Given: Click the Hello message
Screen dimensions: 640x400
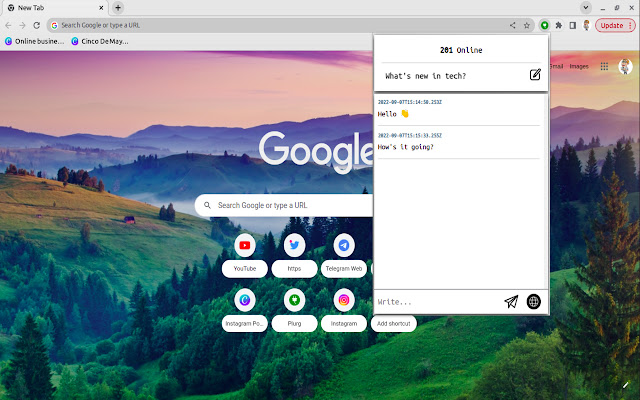Looking at the screenshot, I should click(x=393, y=114).
